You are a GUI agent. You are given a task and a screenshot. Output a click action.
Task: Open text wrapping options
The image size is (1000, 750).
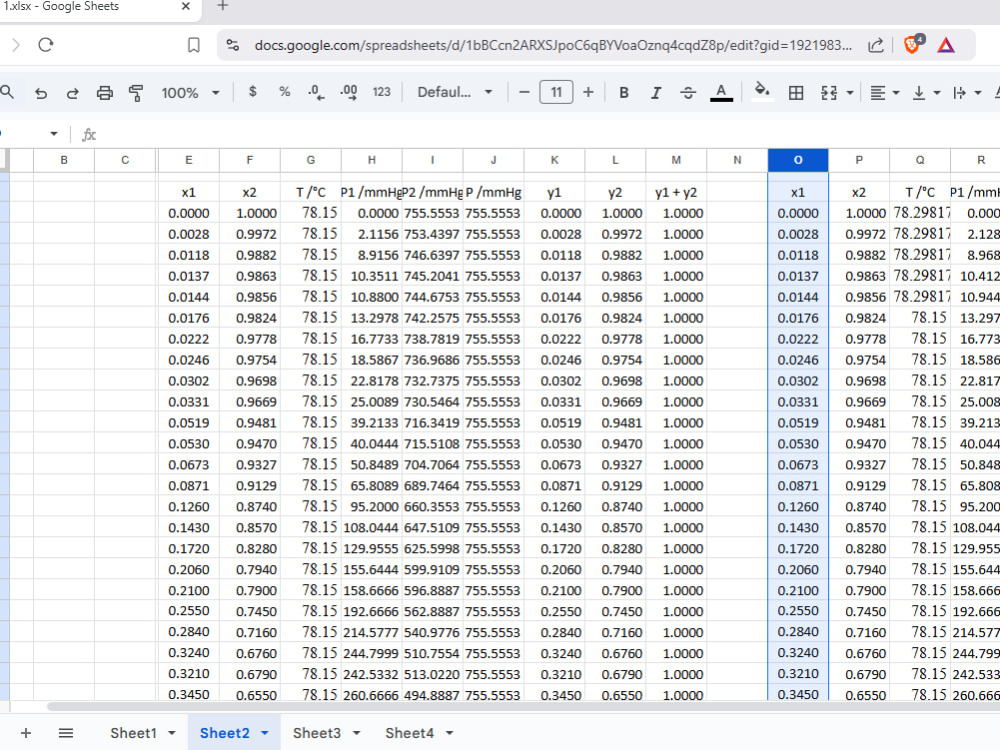click(x=966, y=93)
